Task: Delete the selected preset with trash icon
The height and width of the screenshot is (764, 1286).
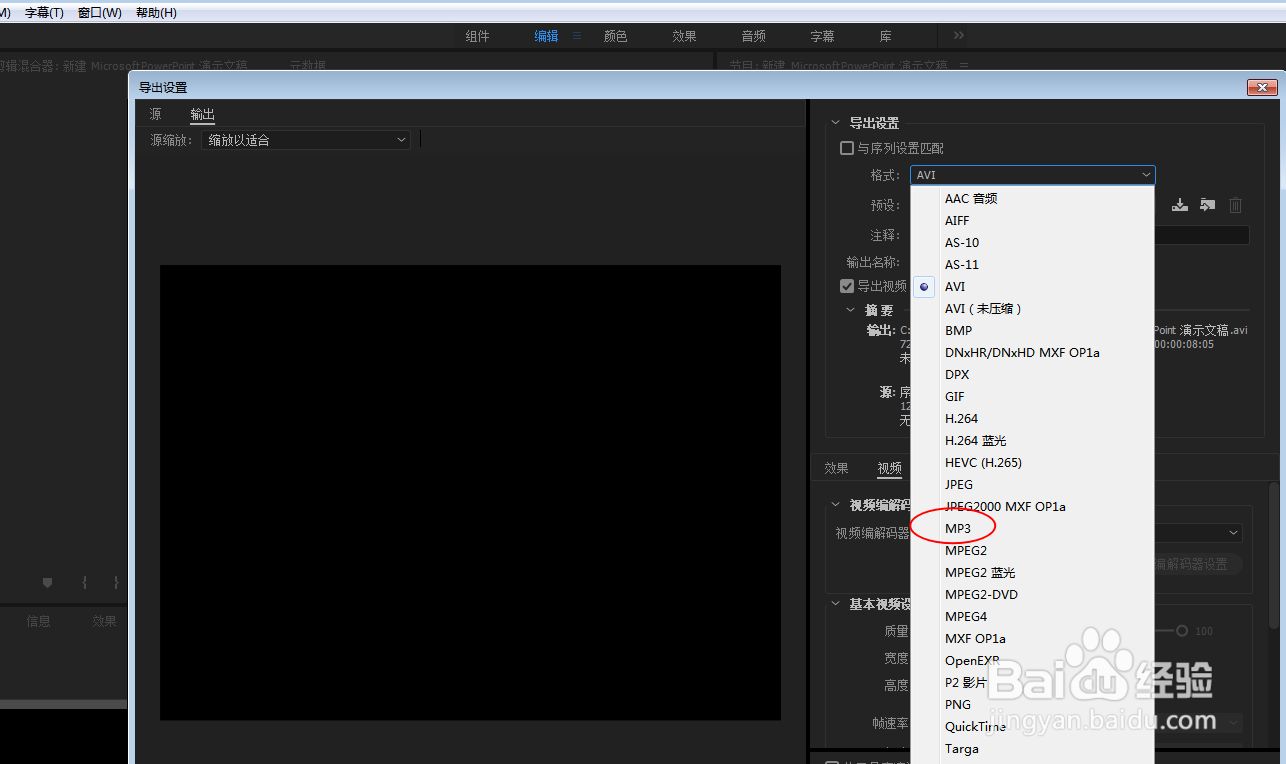Action: pyautogui.click(x=1235, y=205)
